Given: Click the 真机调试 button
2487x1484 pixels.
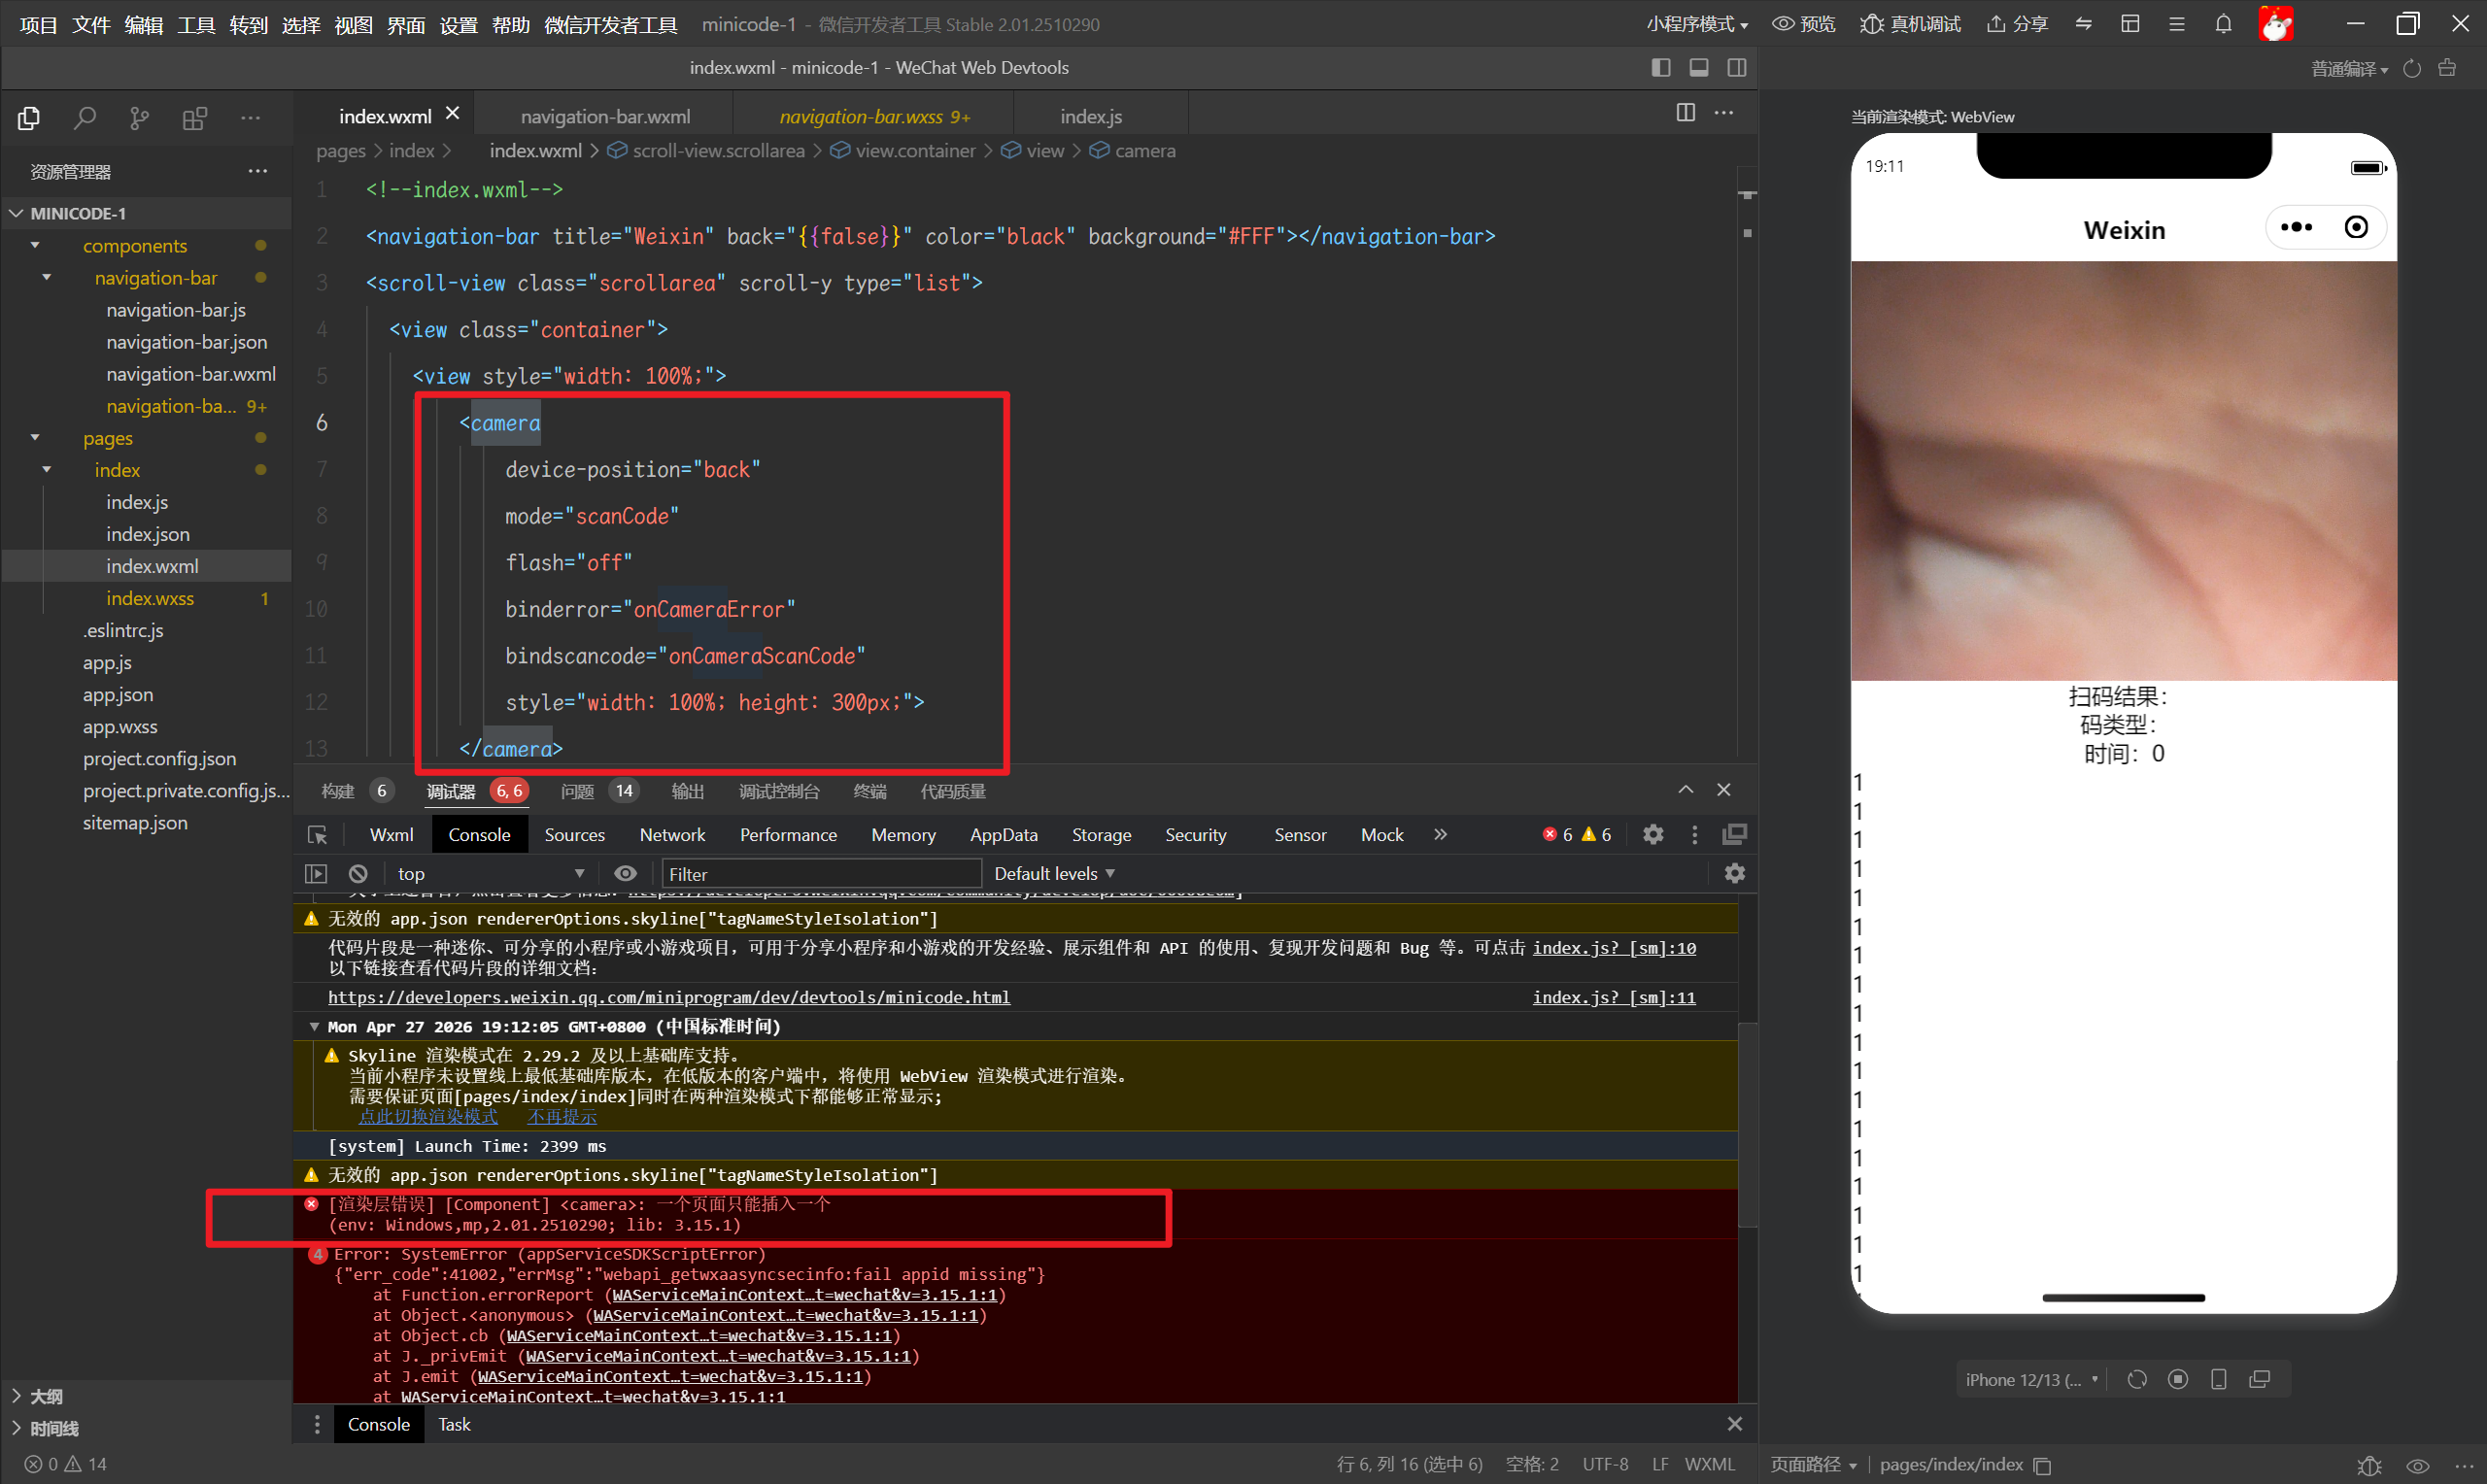Looking at the screenshot, I should pyautogui.click(x=1911, y=24).
